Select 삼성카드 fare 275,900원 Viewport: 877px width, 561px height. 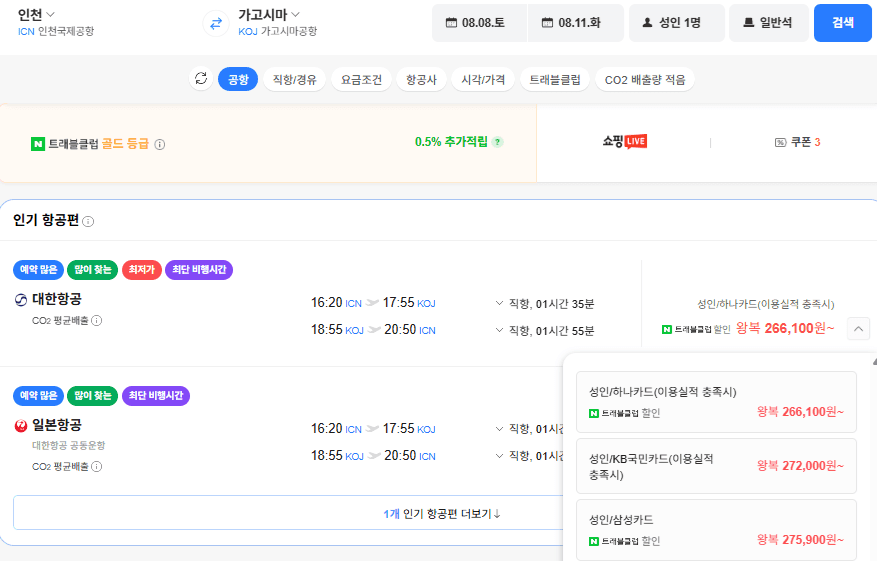pyautogui.click(x=716, y=530)
